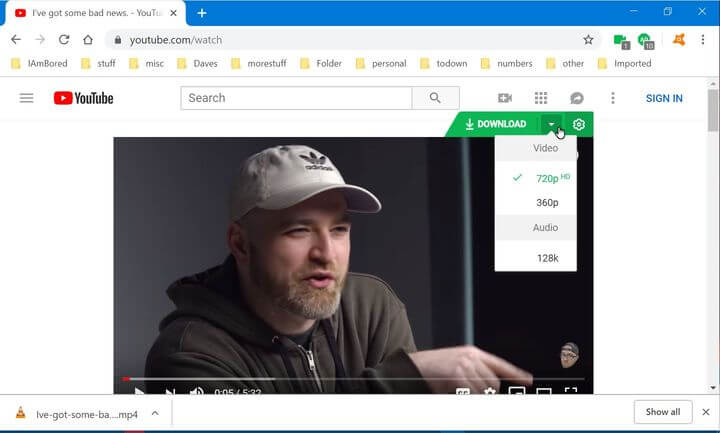Open the Daves bookmarks folder

pyautogui.click(x=197, y=63)
